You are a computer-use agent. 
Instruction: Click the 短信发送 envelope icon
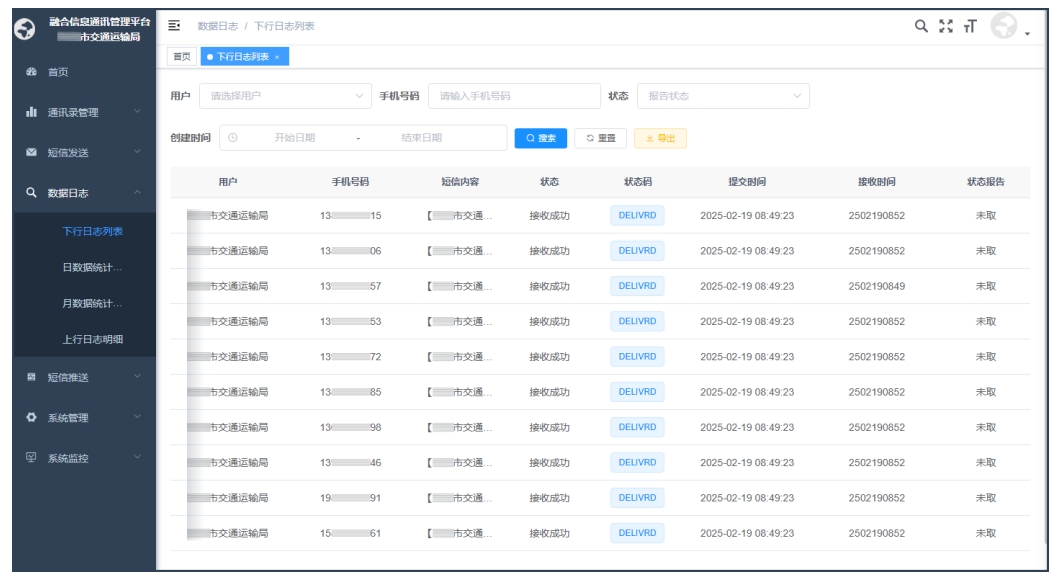(x=31, y=153)
